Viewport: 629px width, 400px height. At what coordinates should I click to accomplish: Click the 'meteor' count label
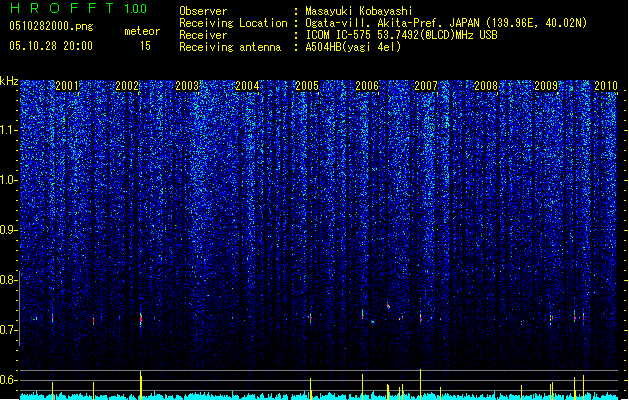(142, 31)
